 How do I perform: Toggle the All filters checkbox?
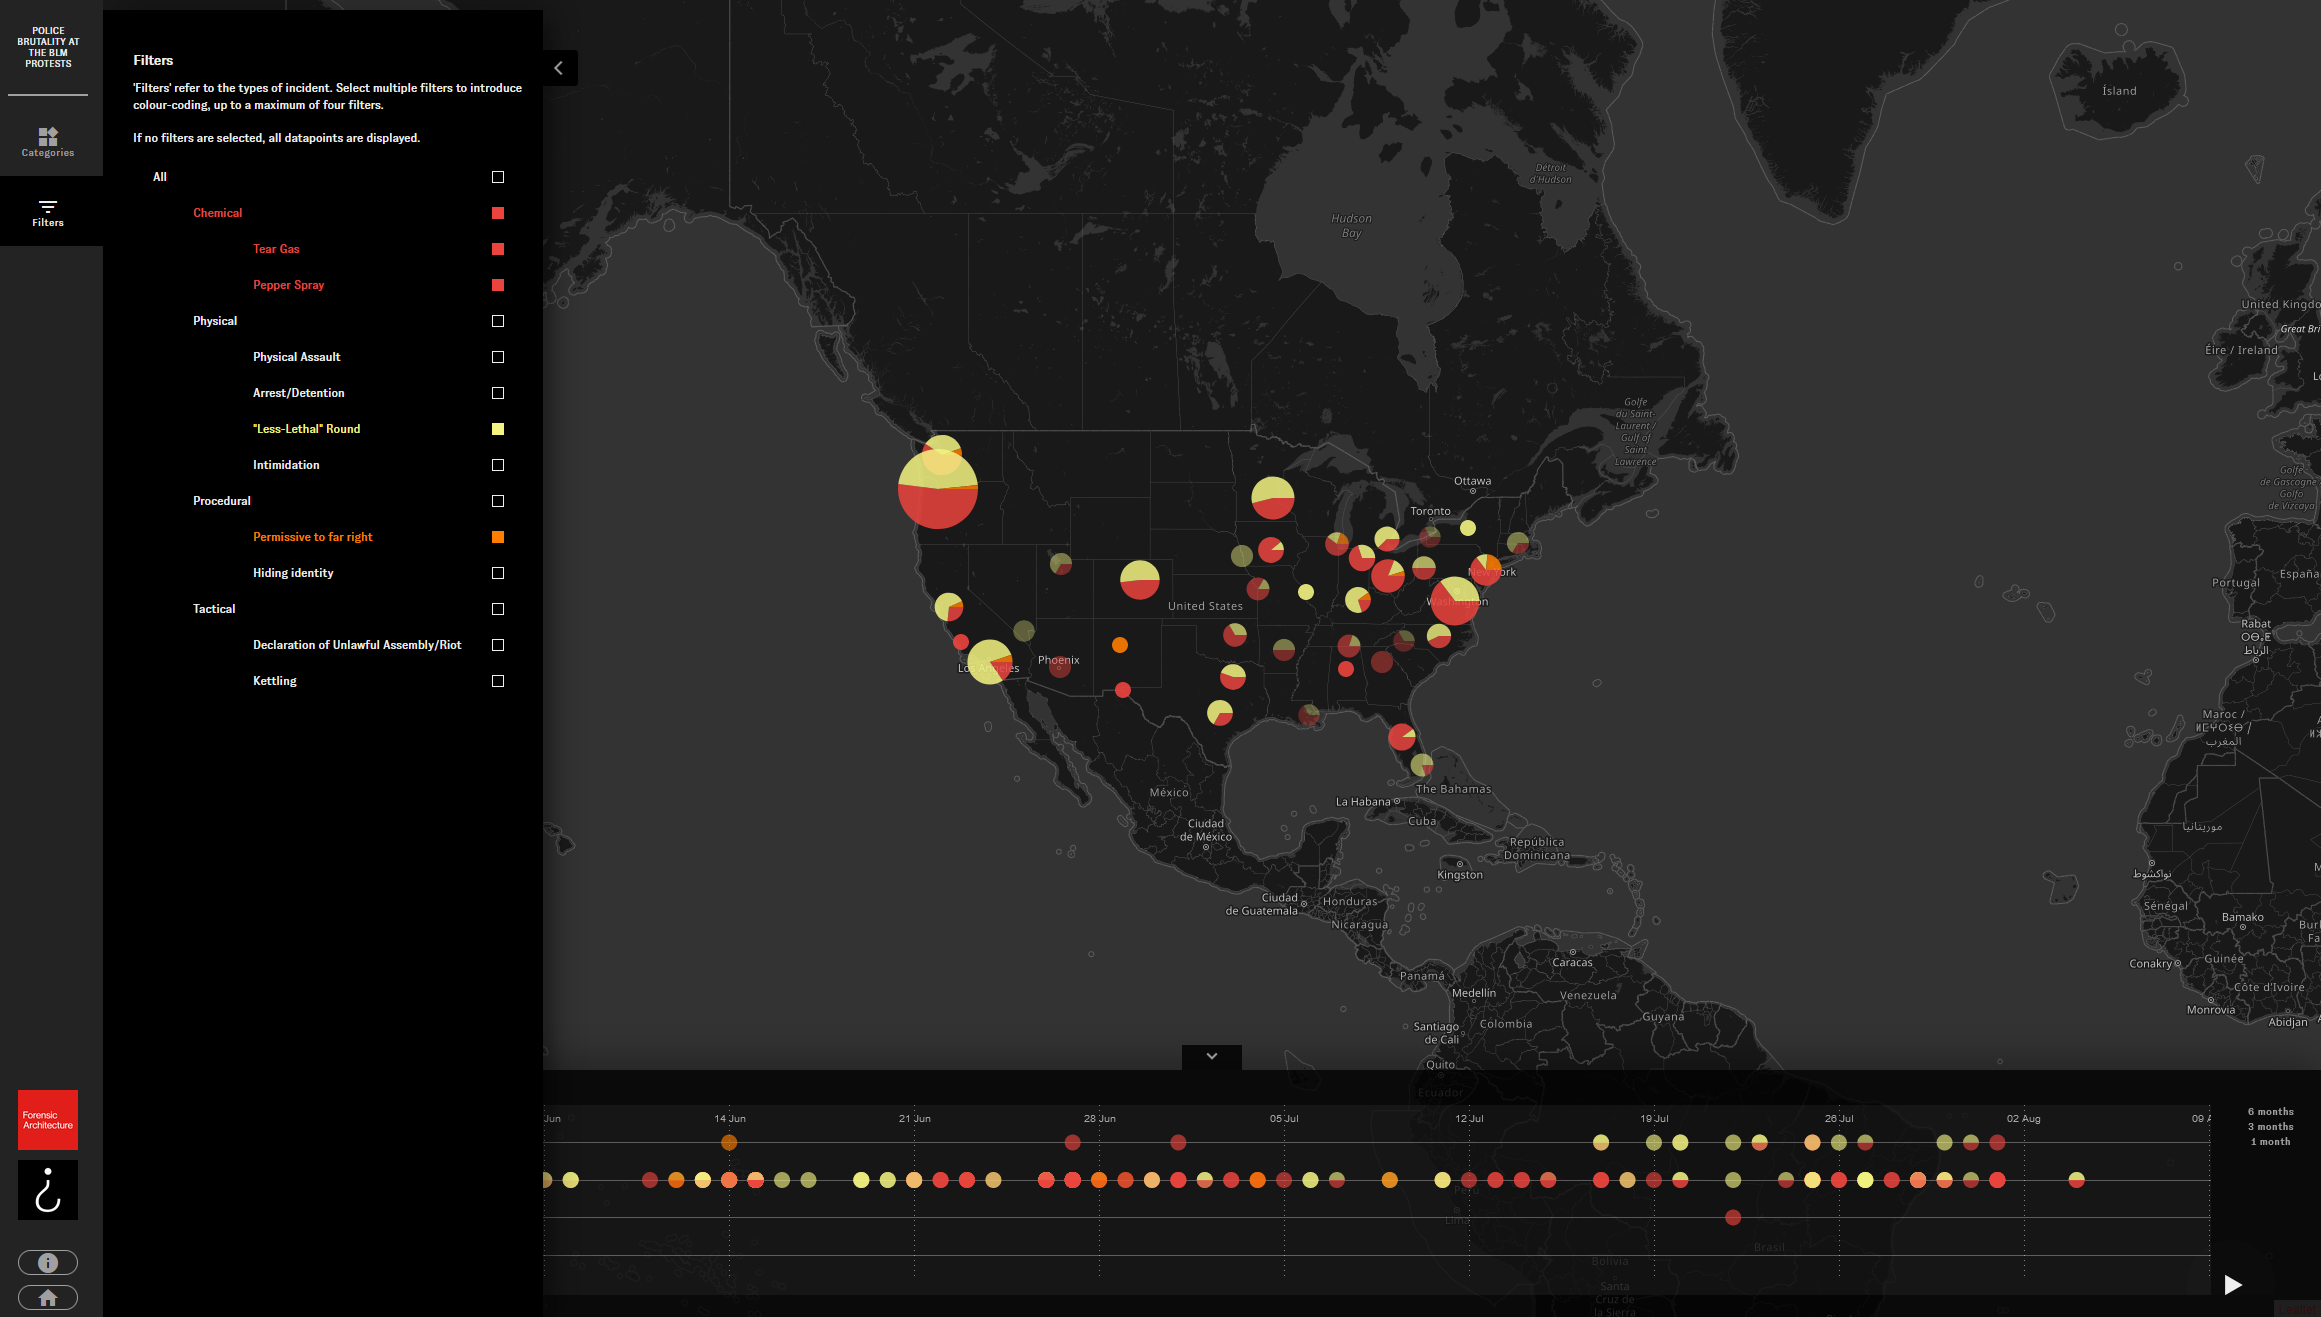pos(498,177)
